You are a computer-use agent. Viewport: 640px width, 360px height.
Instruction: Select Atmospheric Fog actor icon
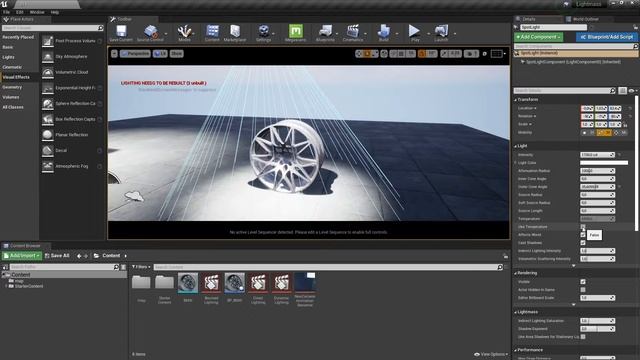coord(48,166)
